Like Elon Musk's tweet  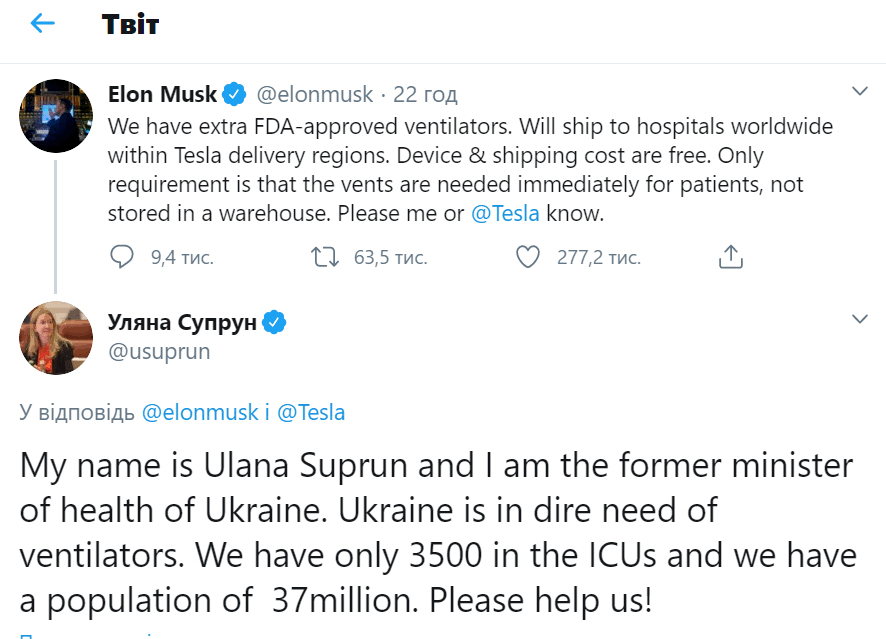pos(527,257)
